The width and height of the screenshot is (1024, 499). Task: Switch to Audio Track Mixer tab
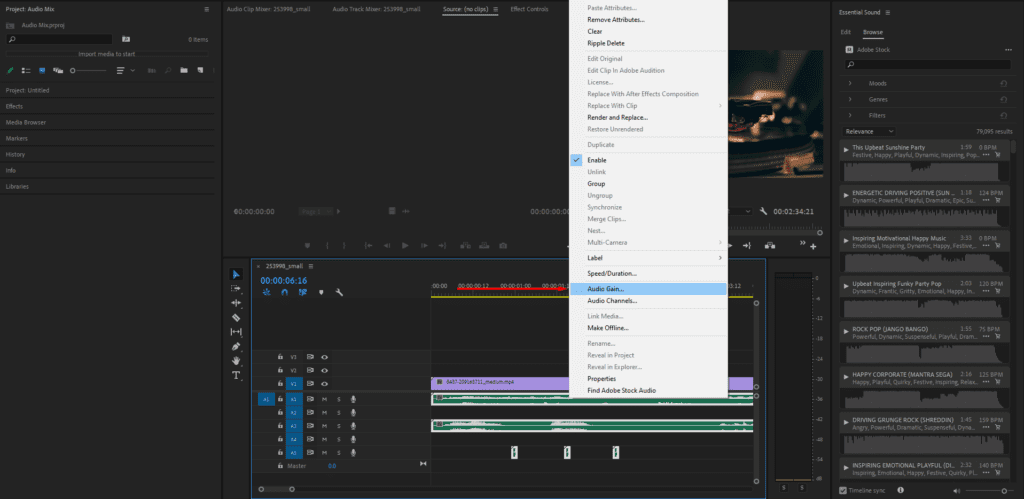[x=376, y=9]
